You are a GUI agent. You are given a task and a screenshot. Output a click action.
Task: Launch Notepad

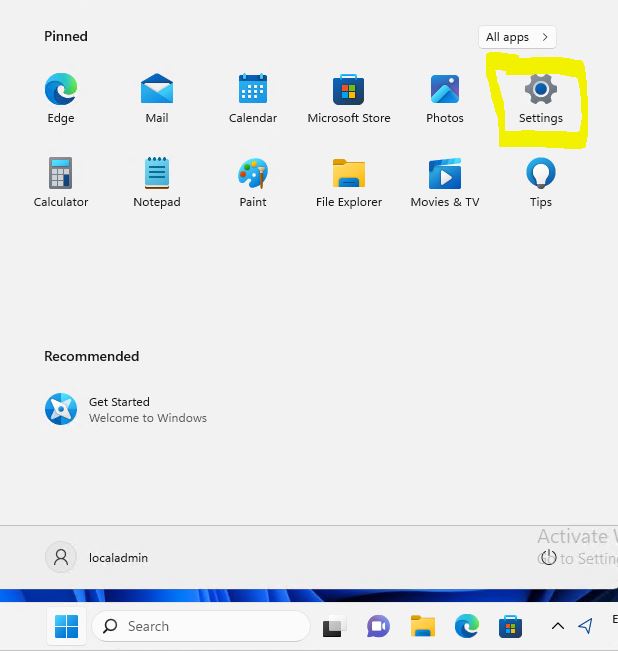tap(157, 182)
